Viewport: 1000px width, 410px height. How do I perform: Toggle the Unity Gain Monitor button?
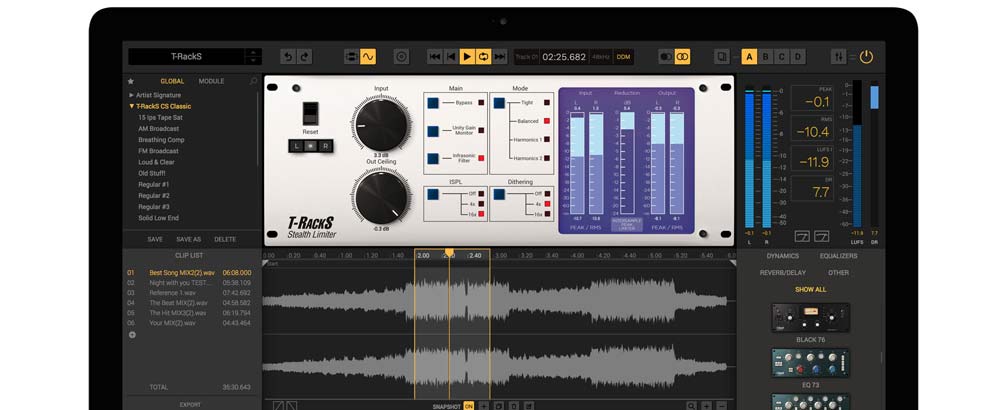[433, 131]
